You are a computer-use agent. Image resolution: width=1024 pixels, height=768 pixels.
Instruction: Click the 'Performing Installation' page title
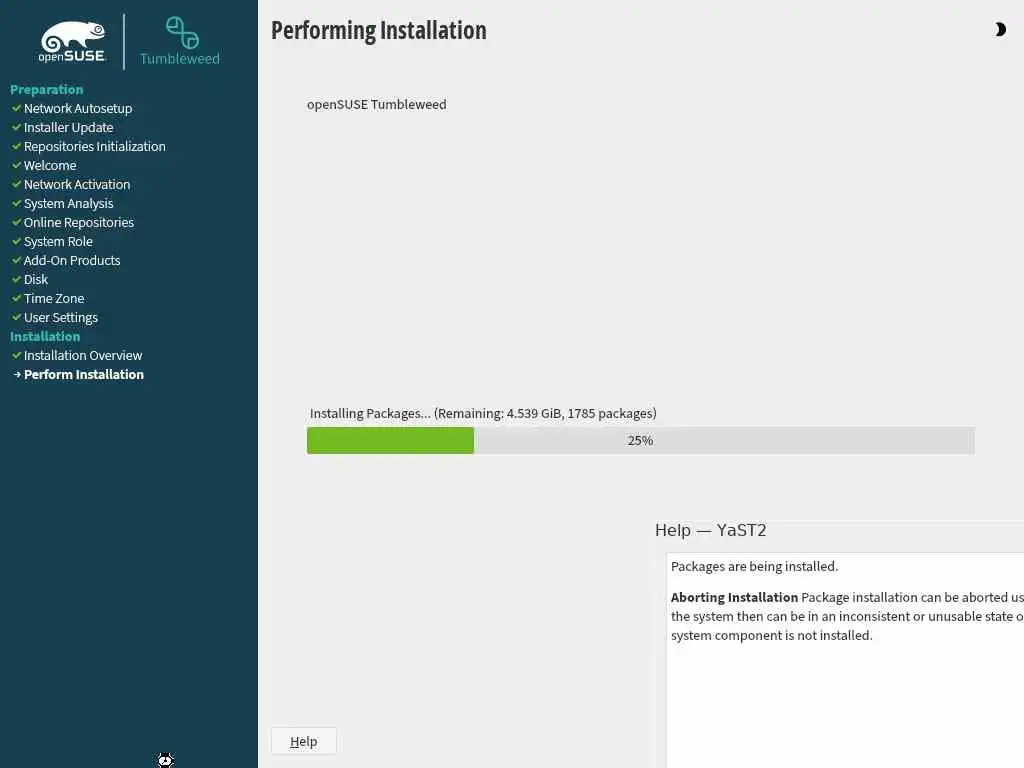(x=379, y=30)
